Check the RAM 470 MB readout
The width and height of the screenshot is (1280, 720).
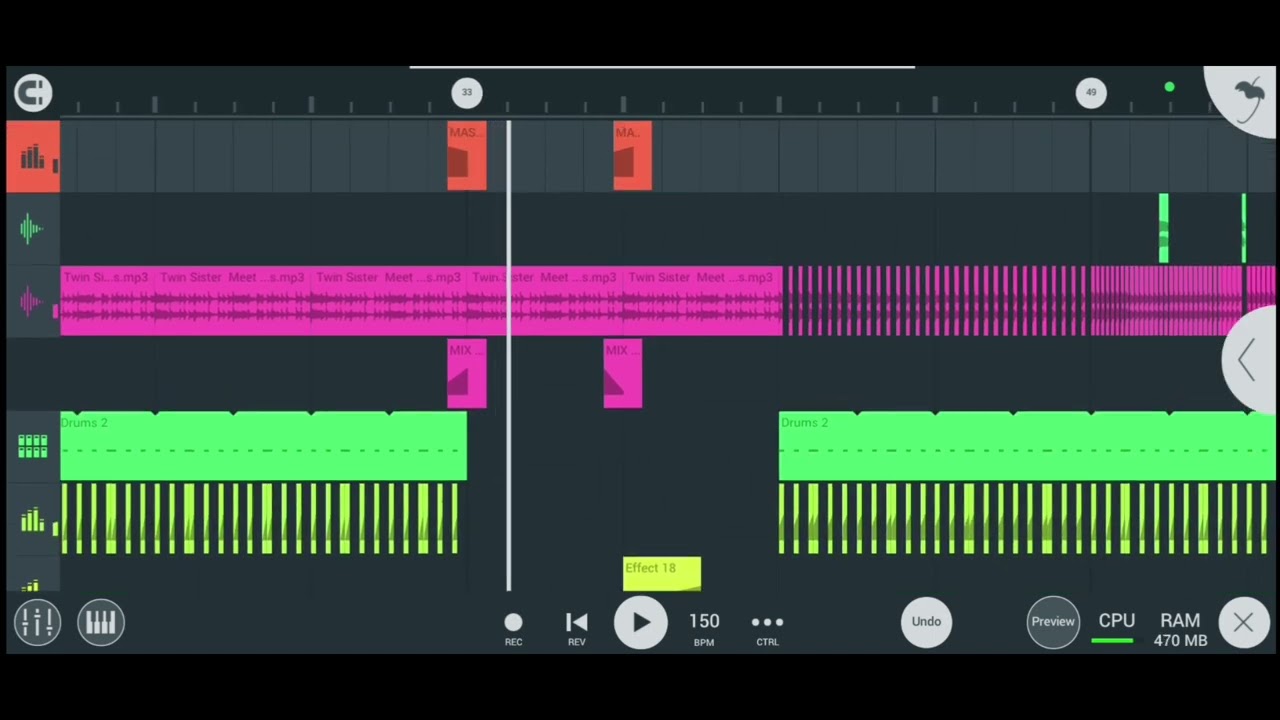coord(1180,630)
